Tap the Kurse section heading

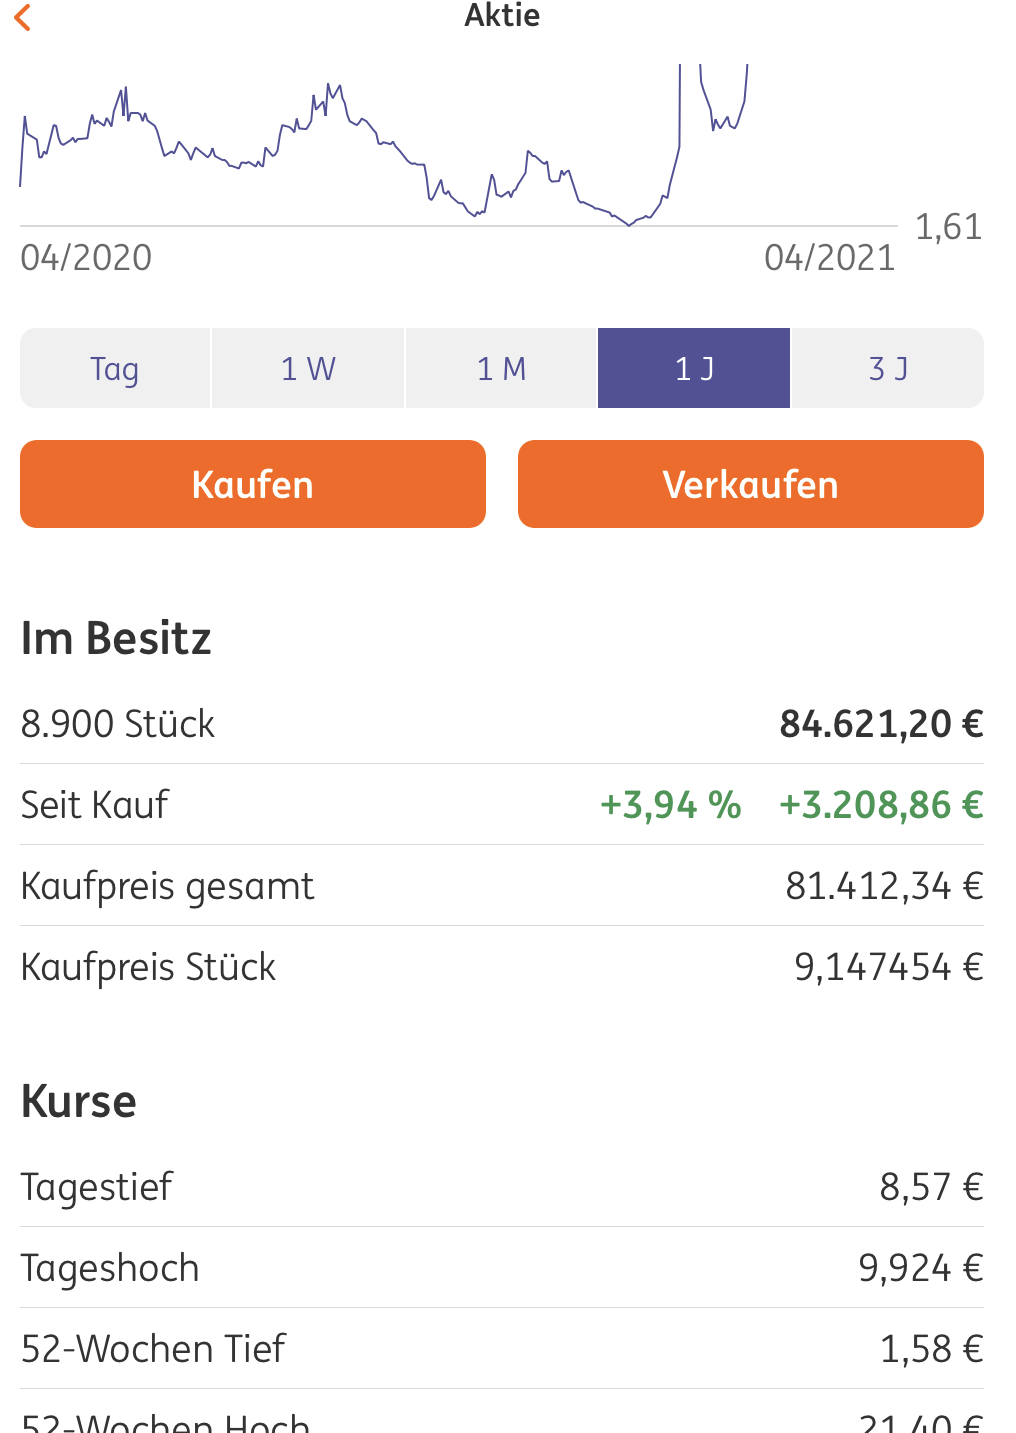click(79, 1102)
